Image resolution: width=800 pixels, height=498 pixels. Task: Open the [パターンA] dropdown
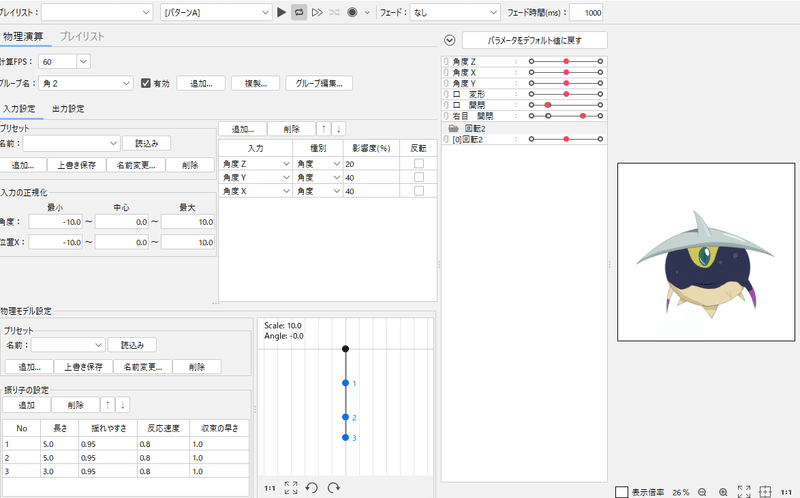pyautogui.click(x=216, y=12)
